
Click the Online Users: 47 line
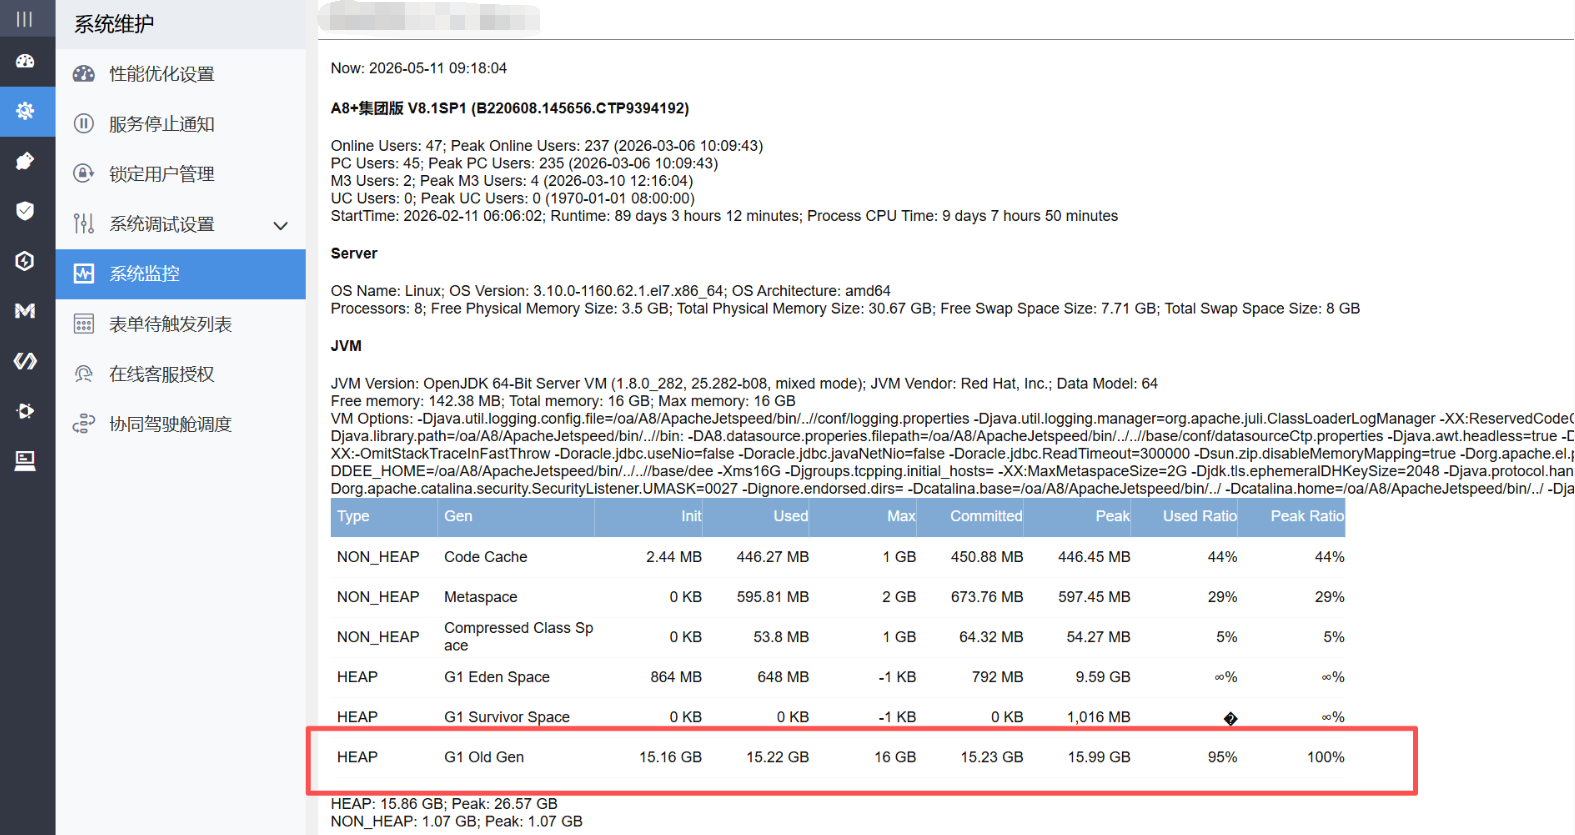click(x=547, y=146)
